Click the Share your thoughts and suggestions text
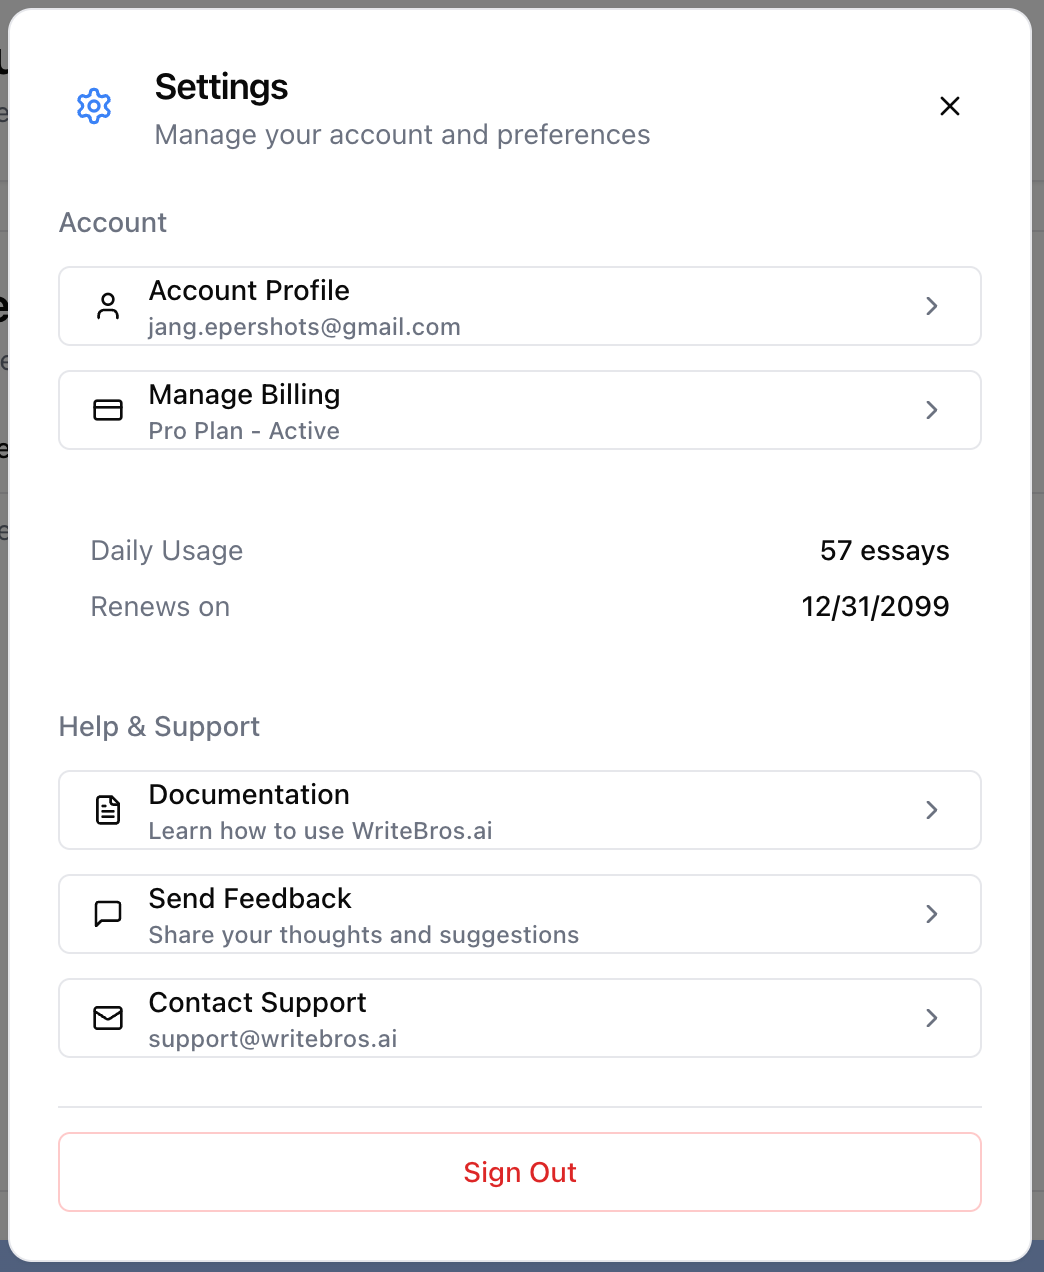The height and width of the screenshot is (1272, 1044). click(364, 935)
